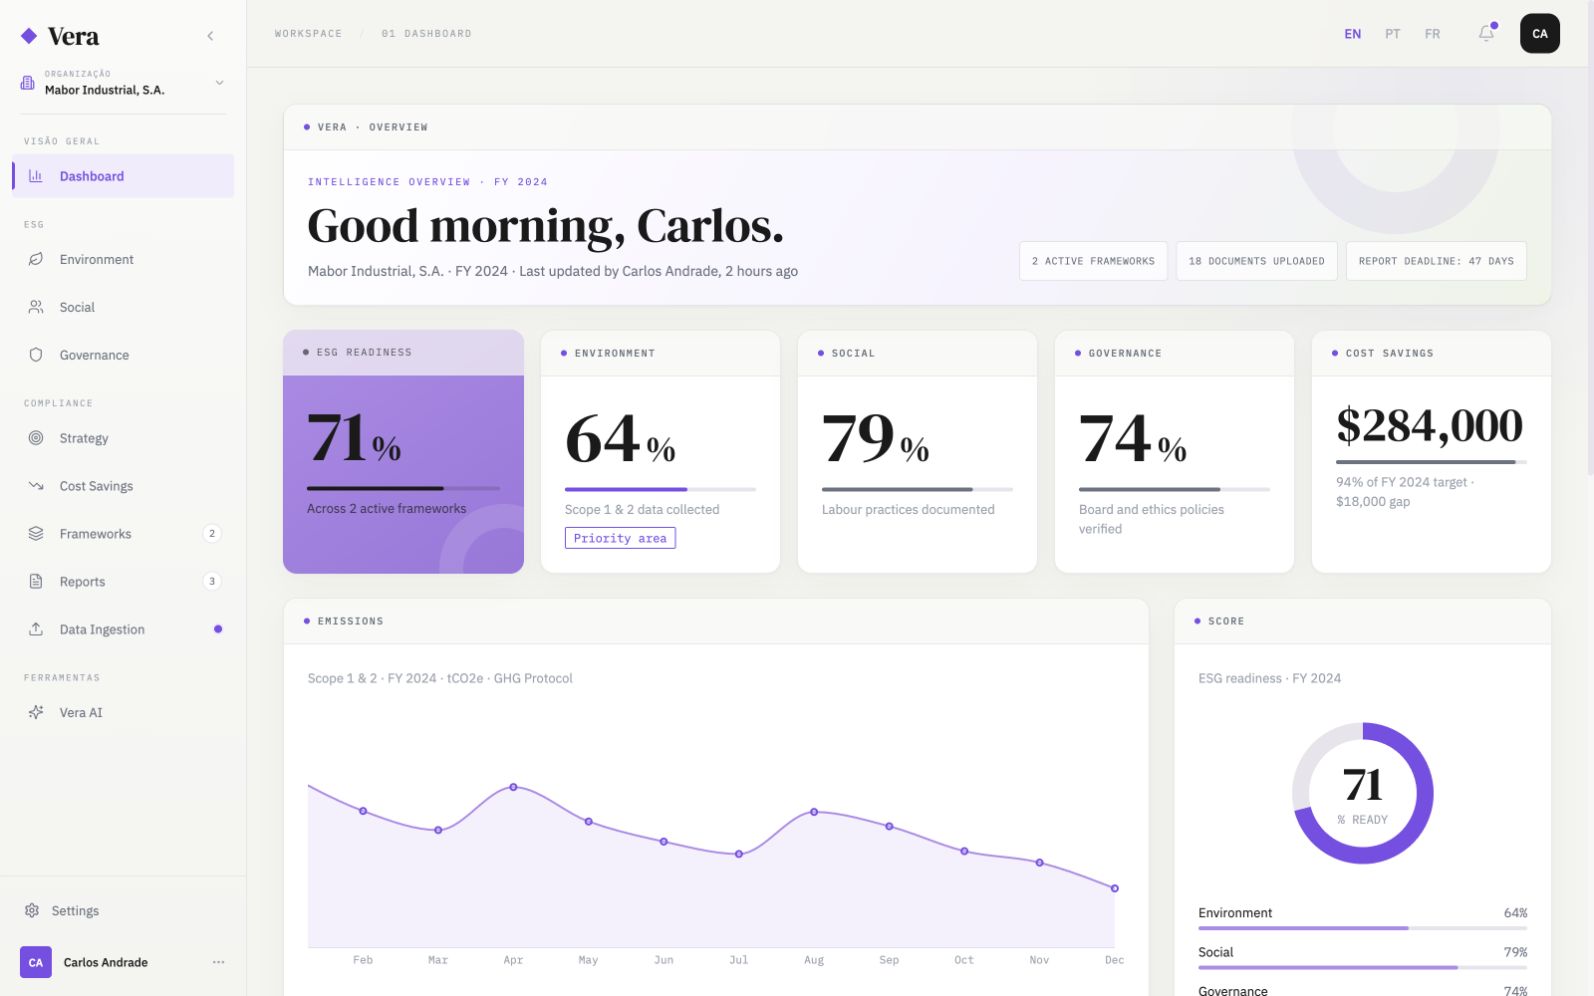Open the Data Ingestion upload icon
Viewport: 1594px width, 996px height.
(36, 629)
